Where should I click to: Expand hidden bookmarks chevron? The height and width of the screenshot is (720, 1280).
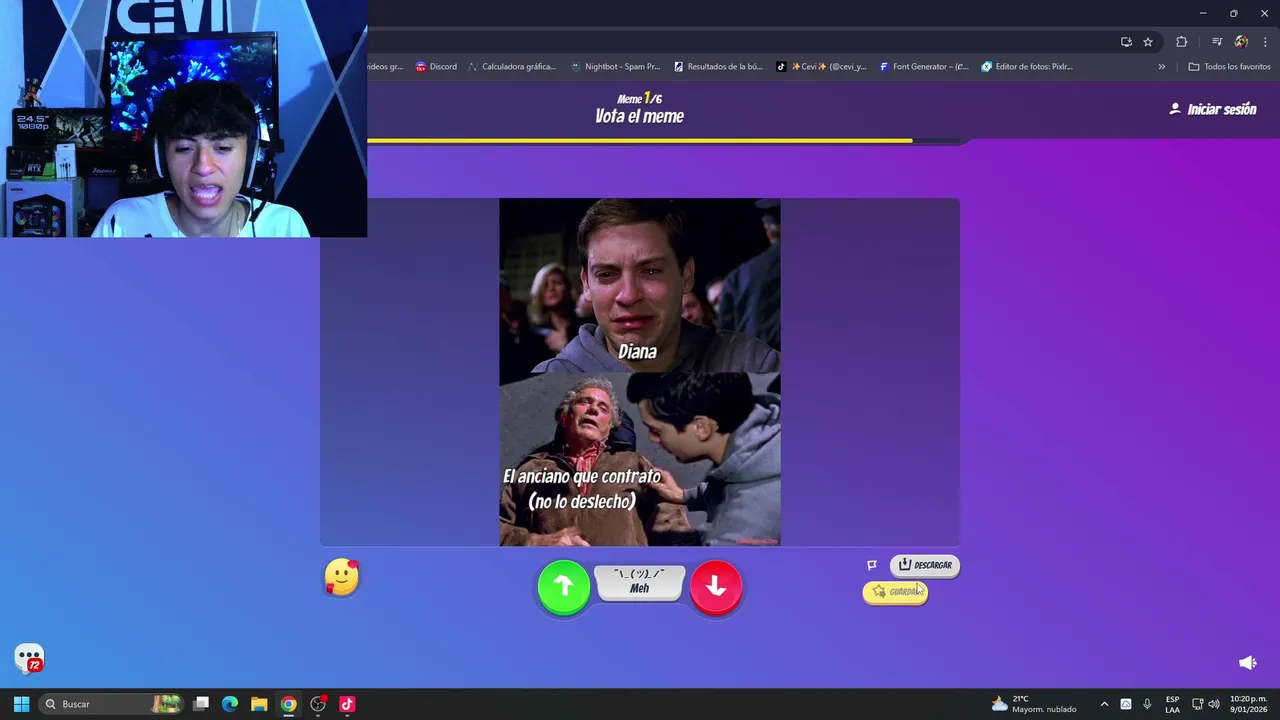[1161, 67]
